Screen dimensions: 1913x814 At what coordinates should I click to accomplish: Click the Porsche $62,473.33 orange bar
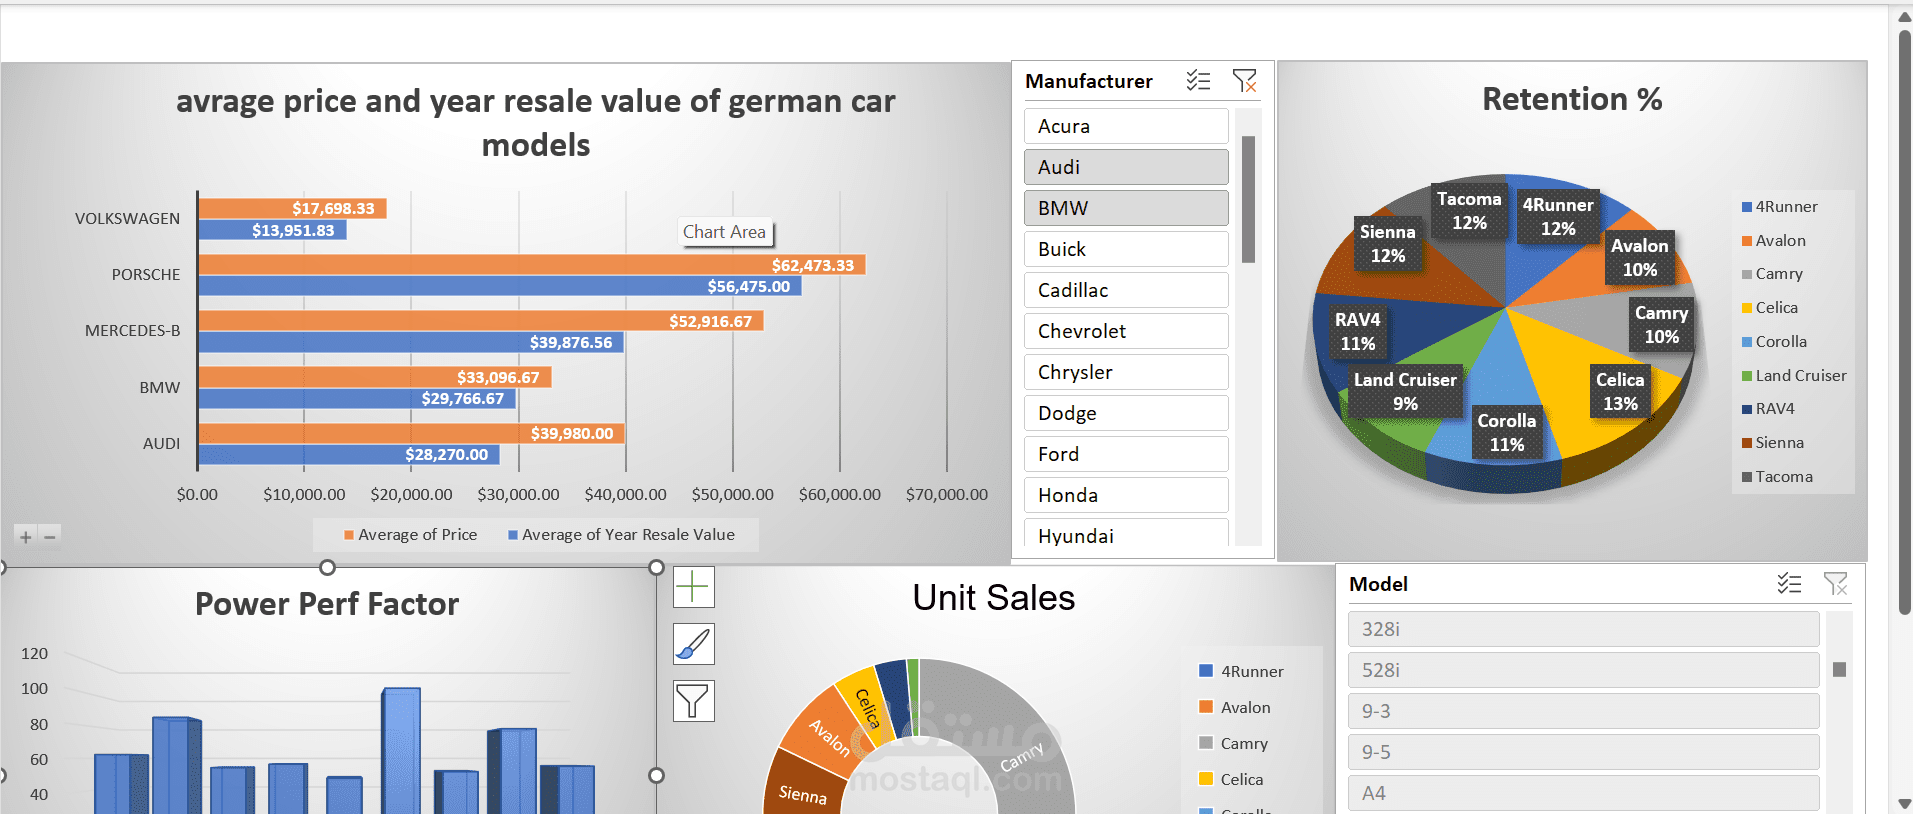[x=531, y=265]
